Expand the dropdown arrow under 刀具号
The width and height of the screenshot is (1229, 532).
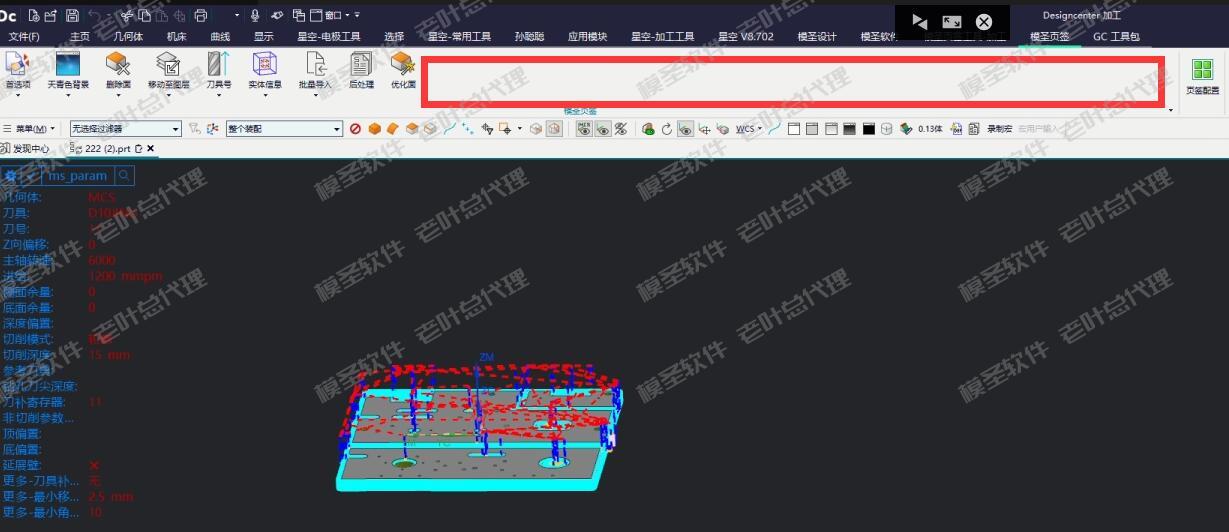(219, 97)
